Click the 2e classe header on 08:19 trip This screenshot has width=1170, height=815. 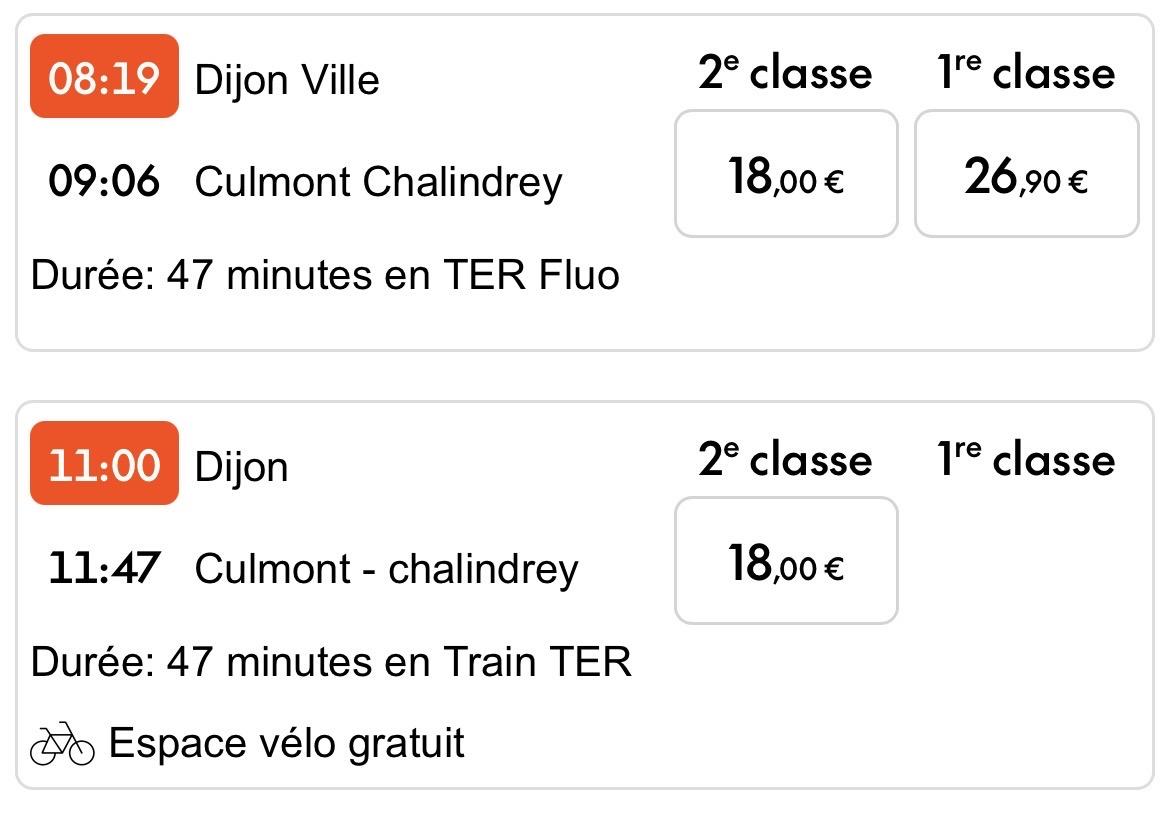(x=785, y=73)
